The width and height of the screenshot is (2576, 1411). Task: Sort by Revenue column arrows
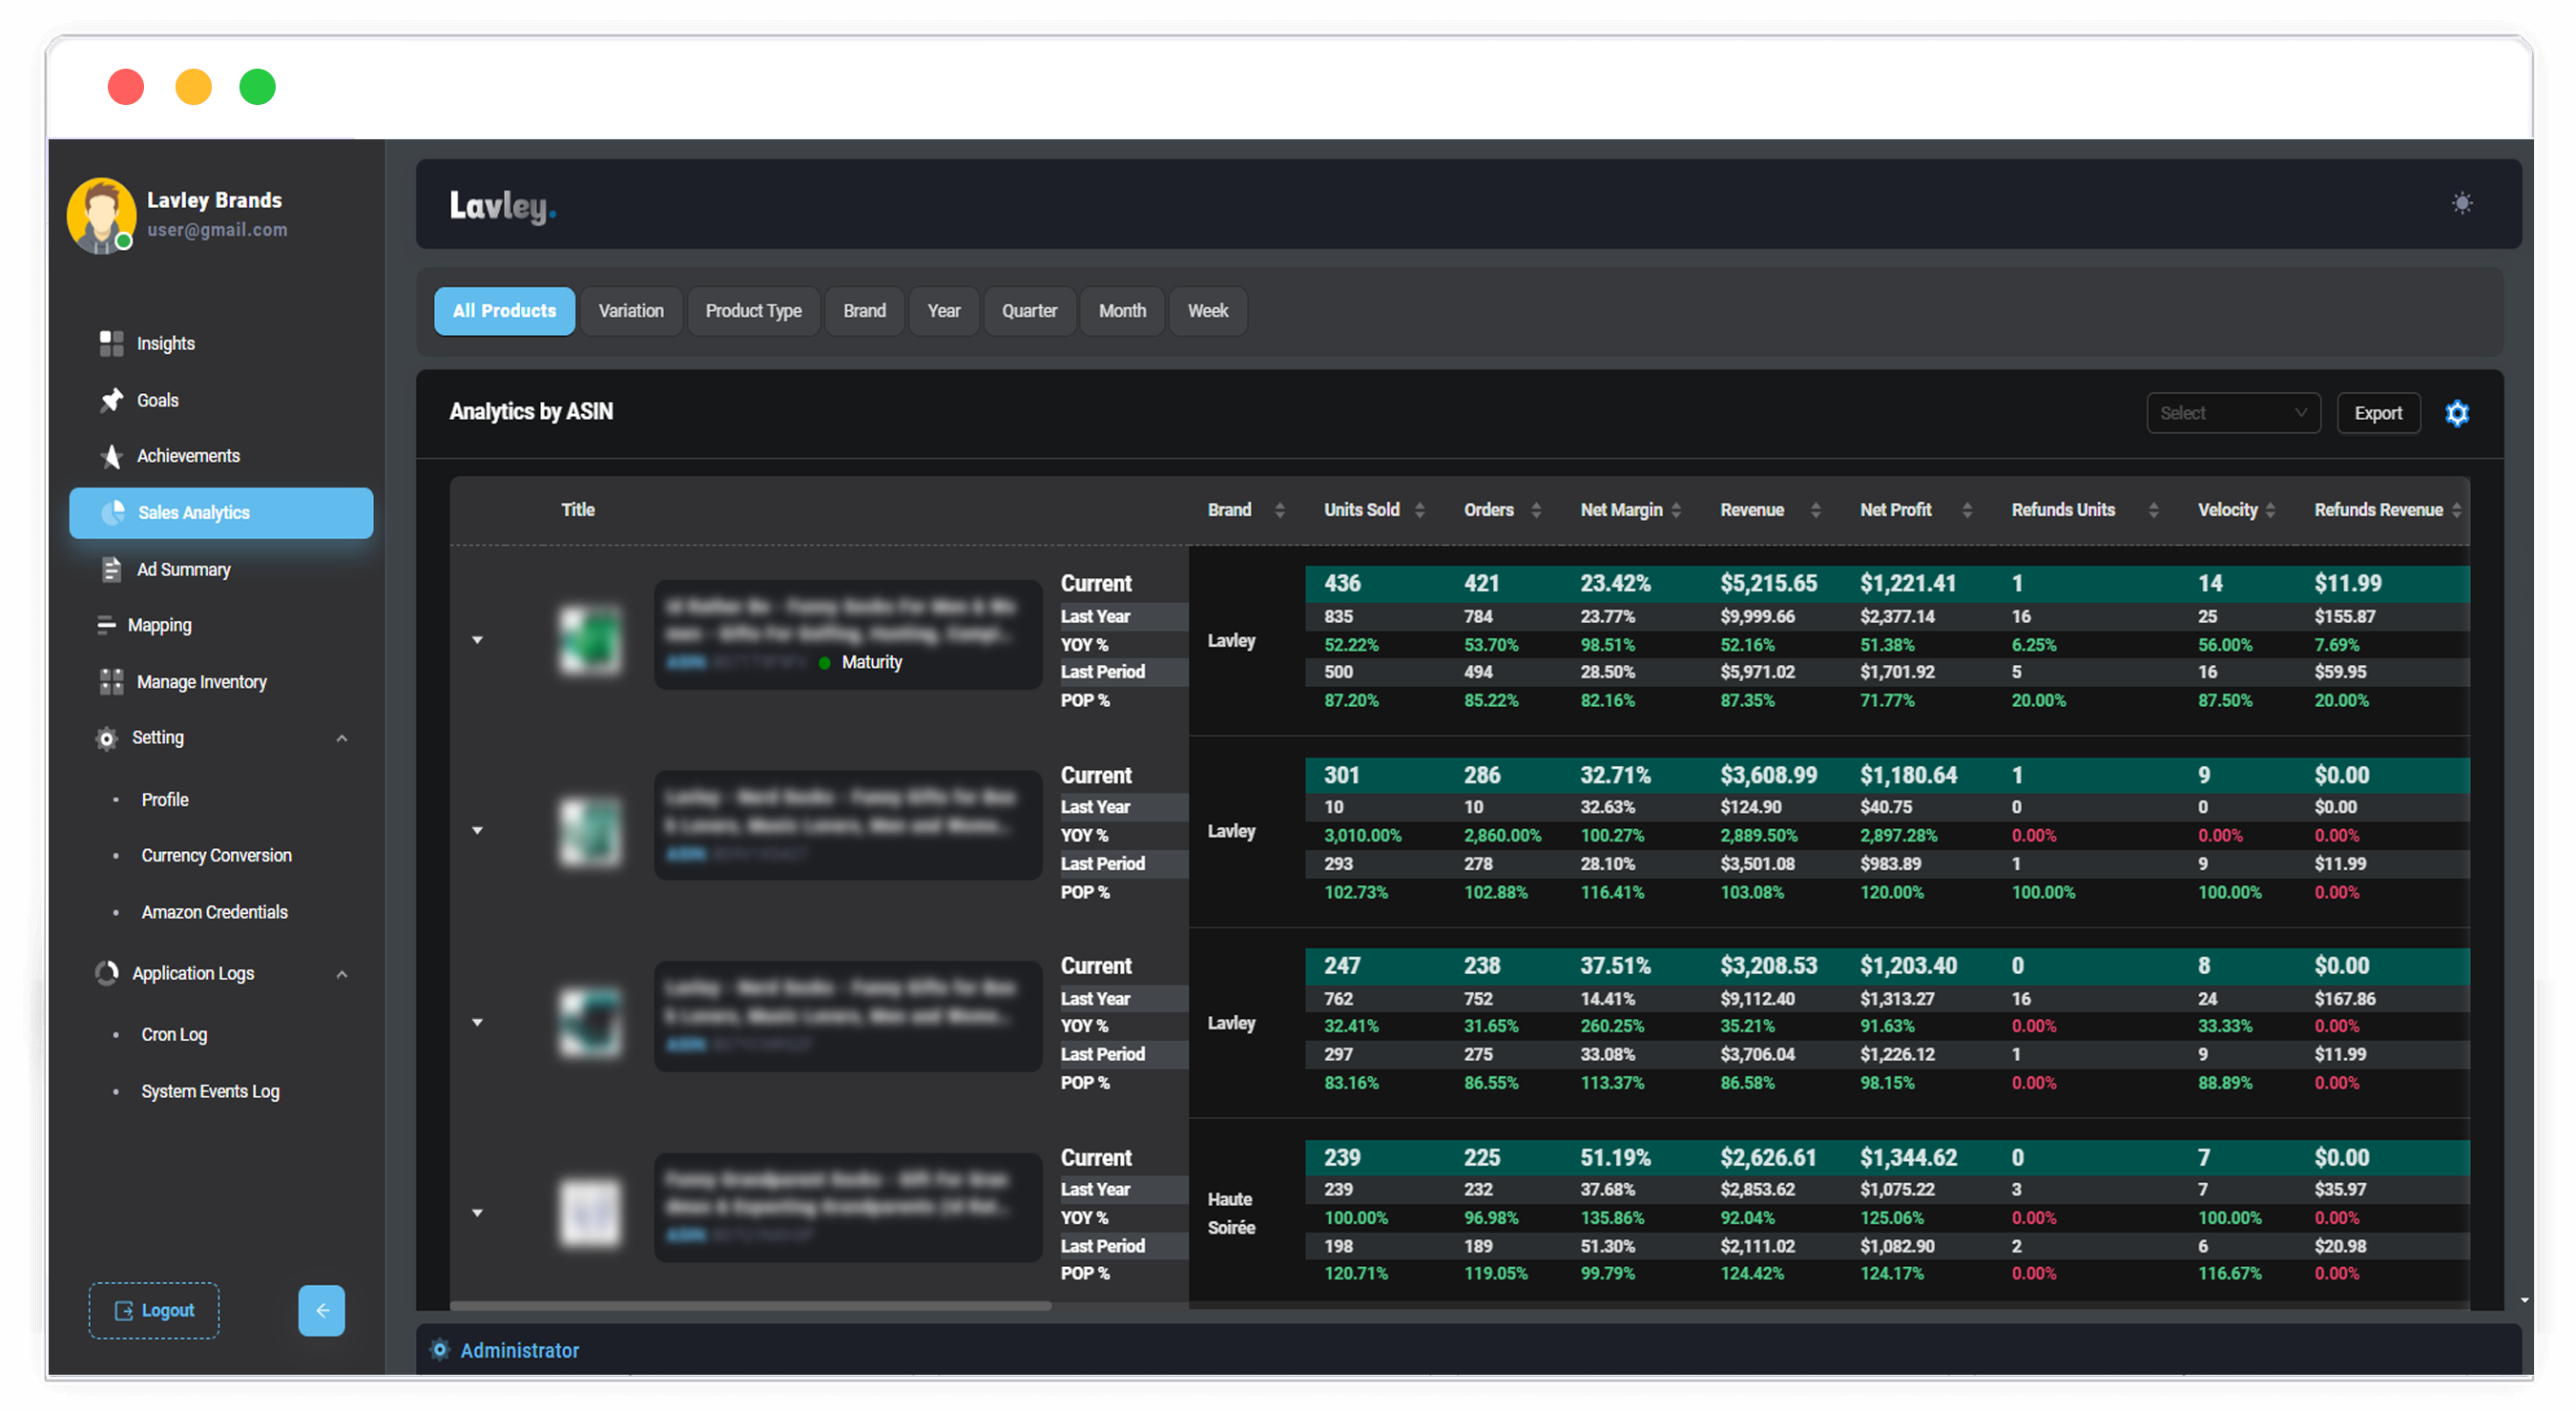[1815, 510]
